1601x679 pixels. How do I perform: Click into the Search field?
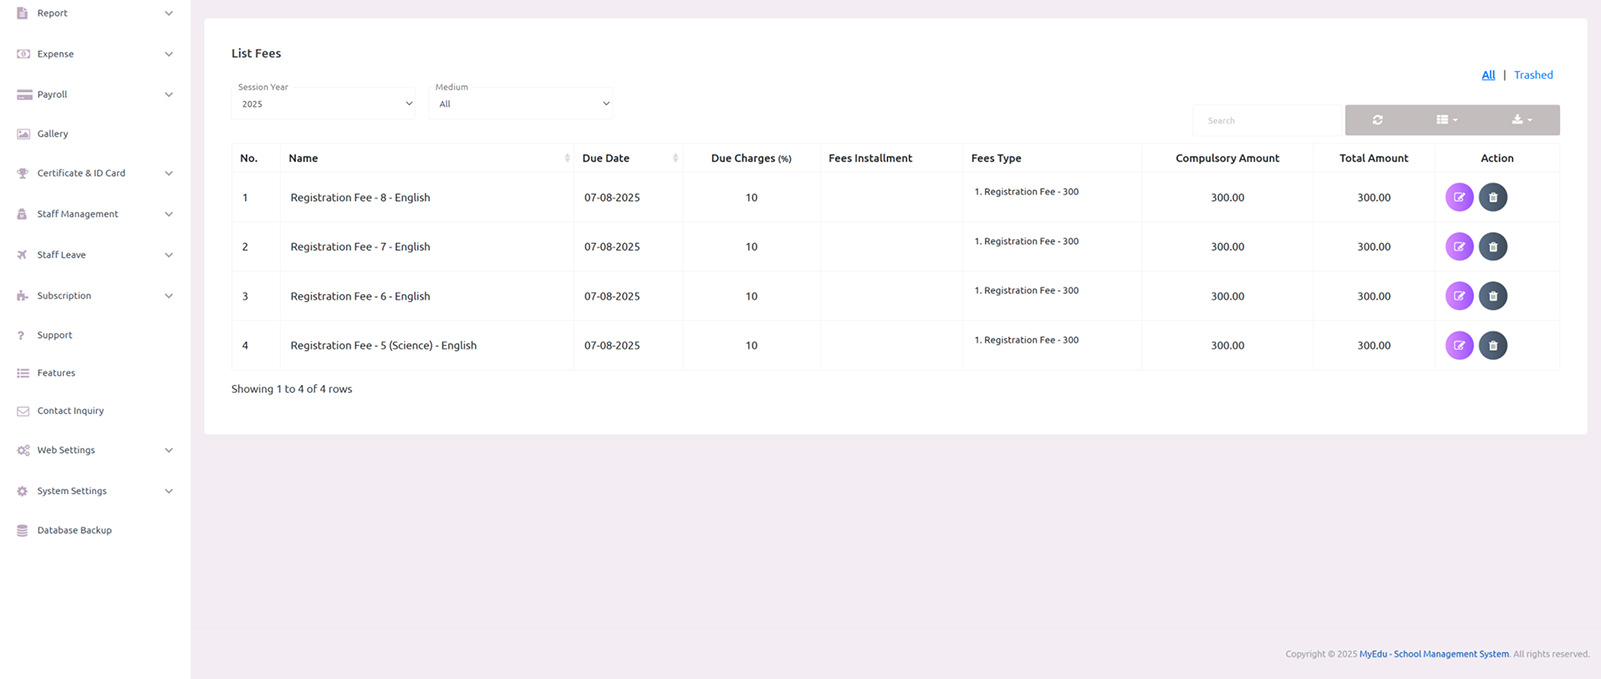tap(1266, 120)
